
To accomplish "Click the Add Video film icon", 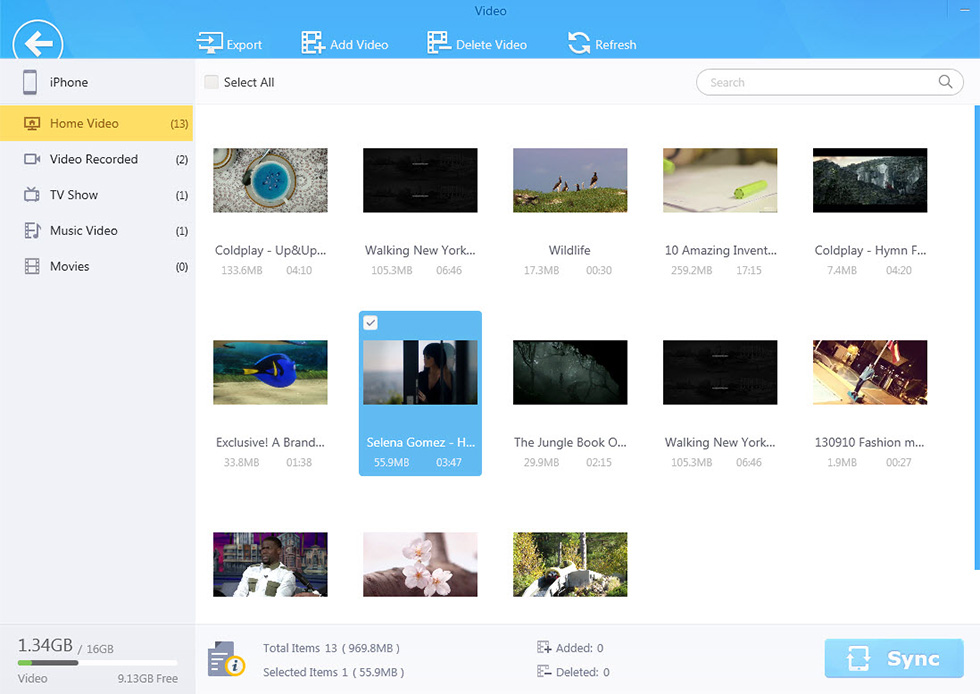I will pos(313,43).
